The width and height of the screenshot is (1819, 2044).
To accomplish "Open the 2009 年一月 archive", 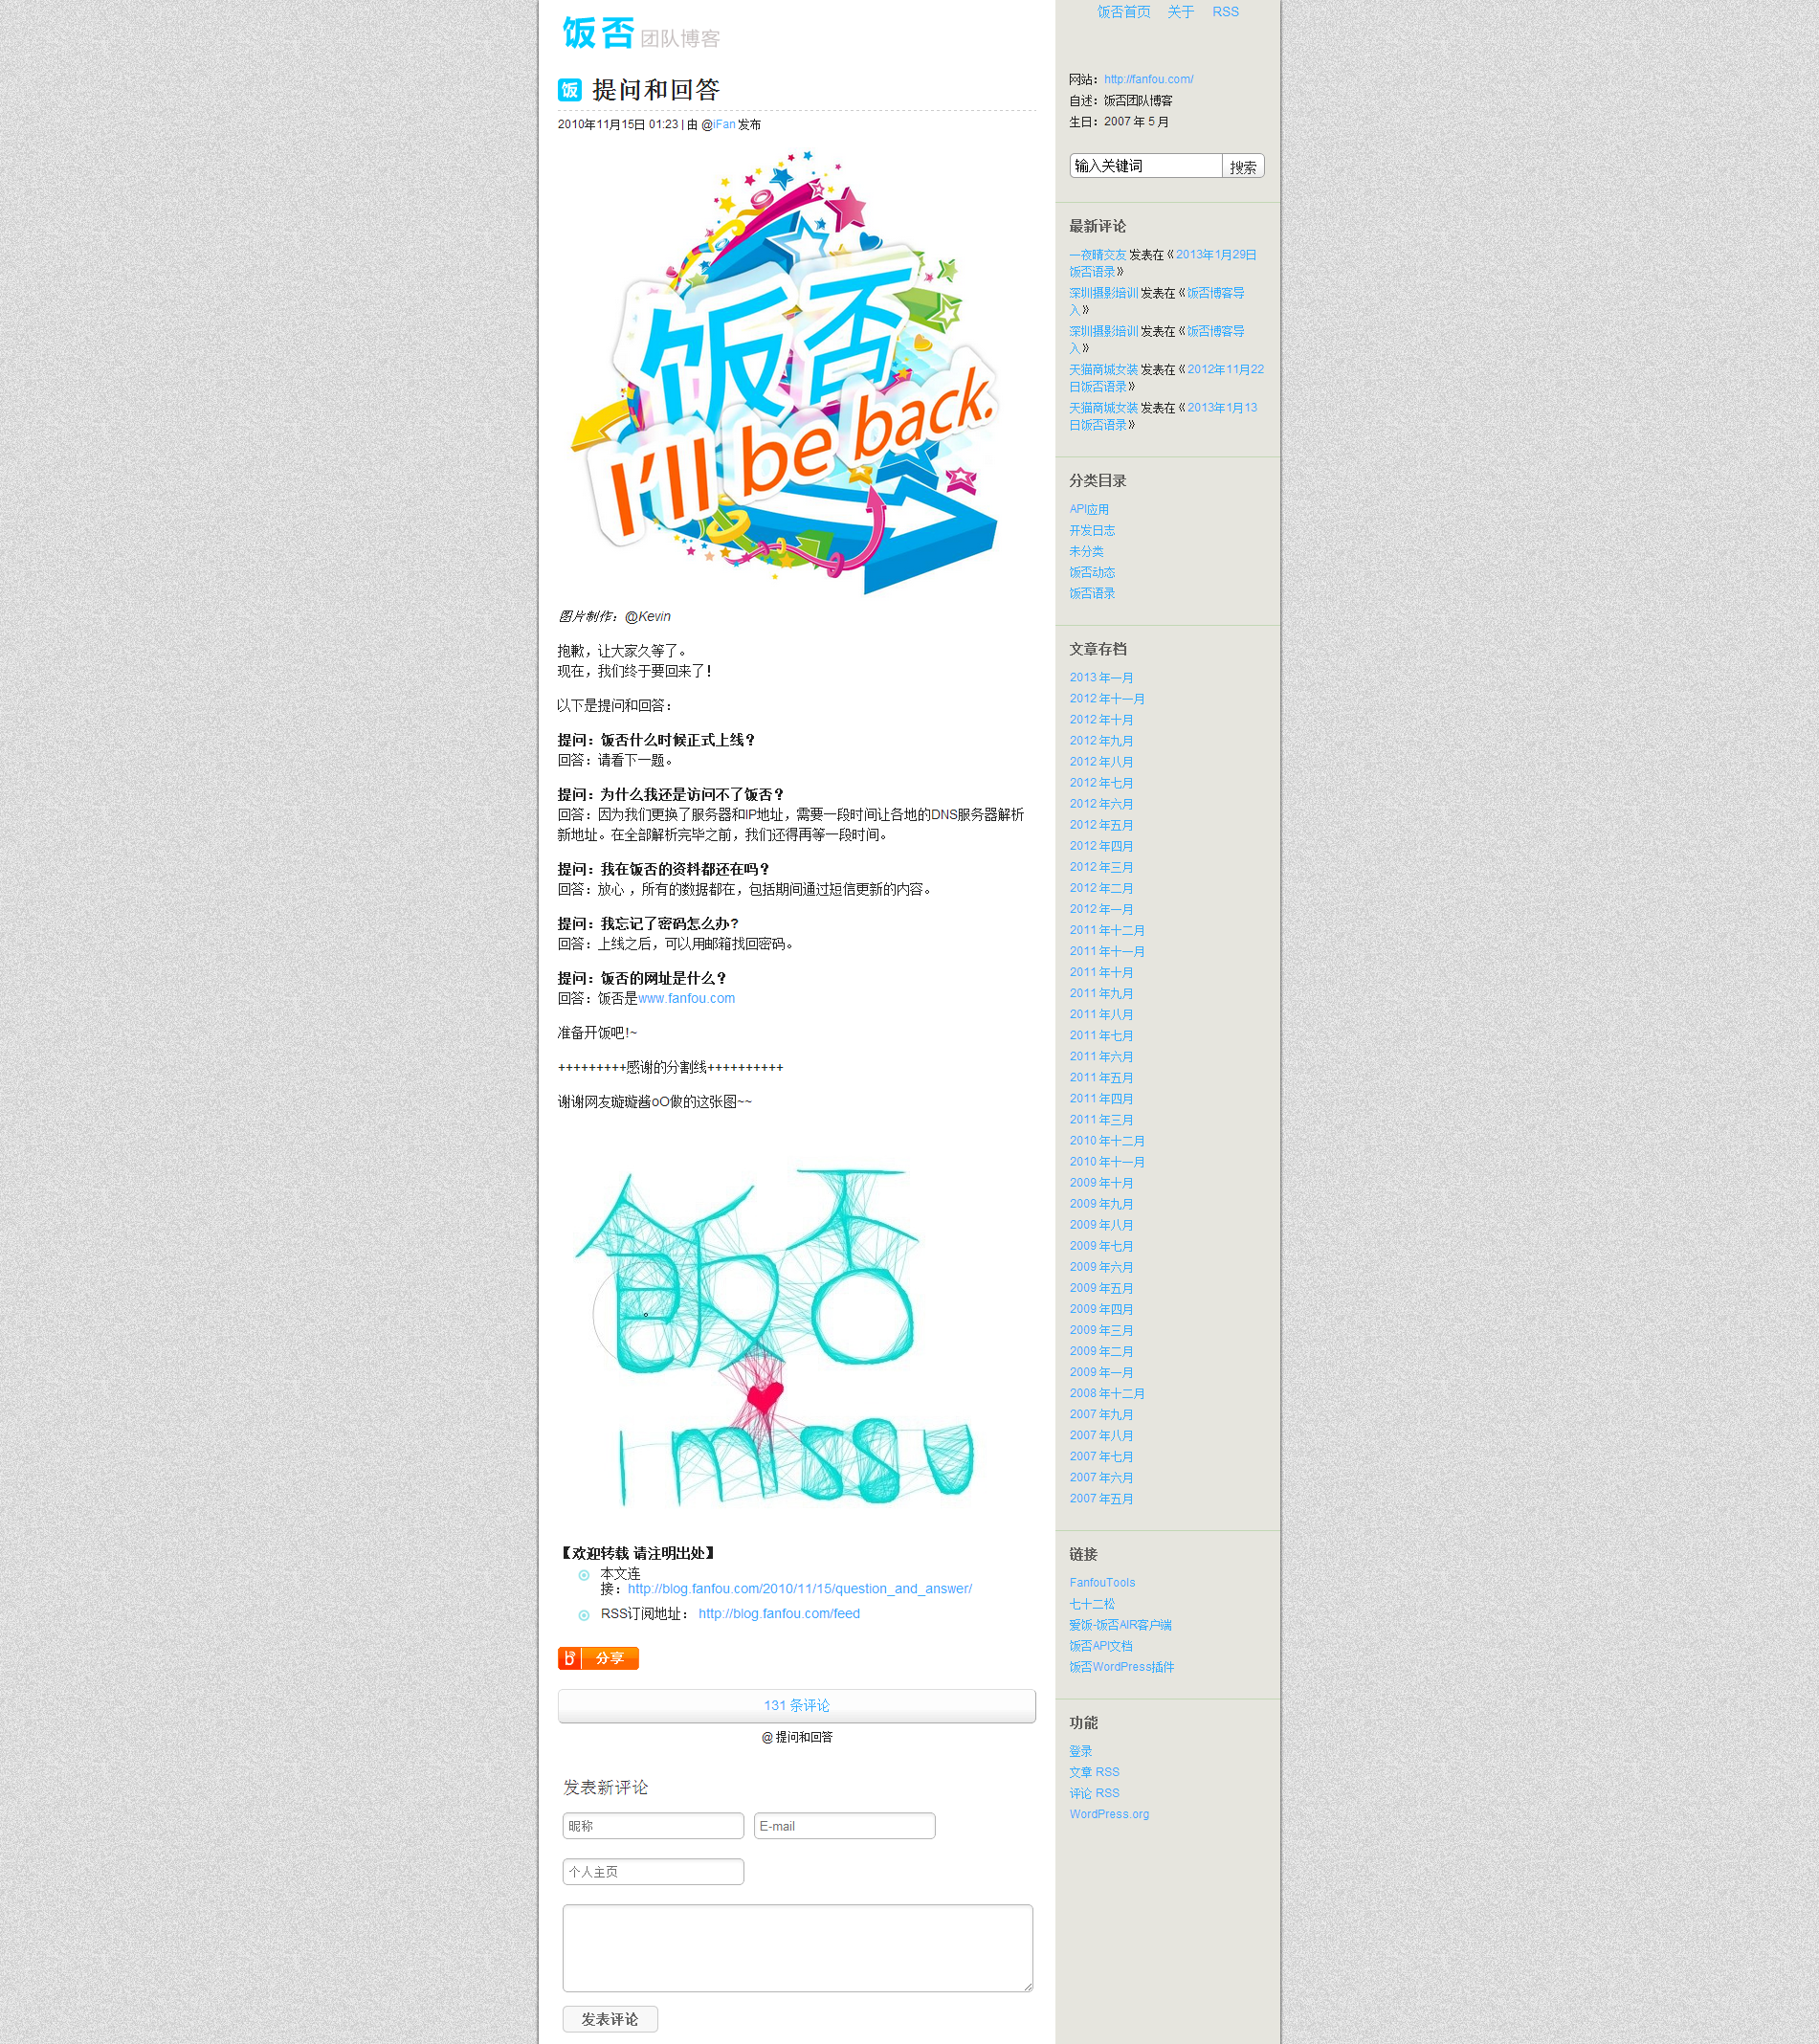I will pos(1101,1371).
